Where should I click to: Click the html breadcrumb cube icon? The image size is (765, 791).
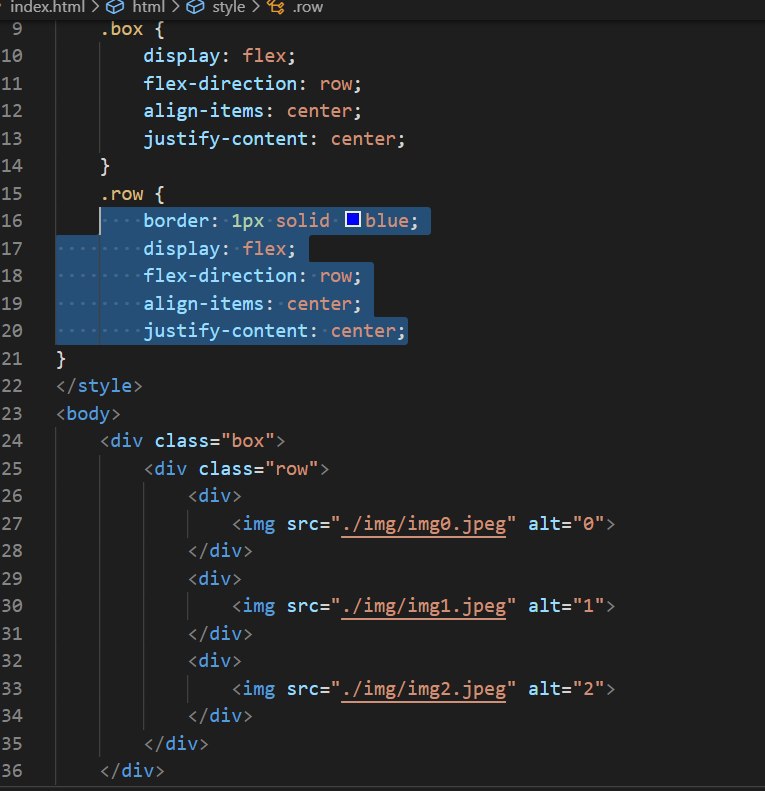click(115, 7)
